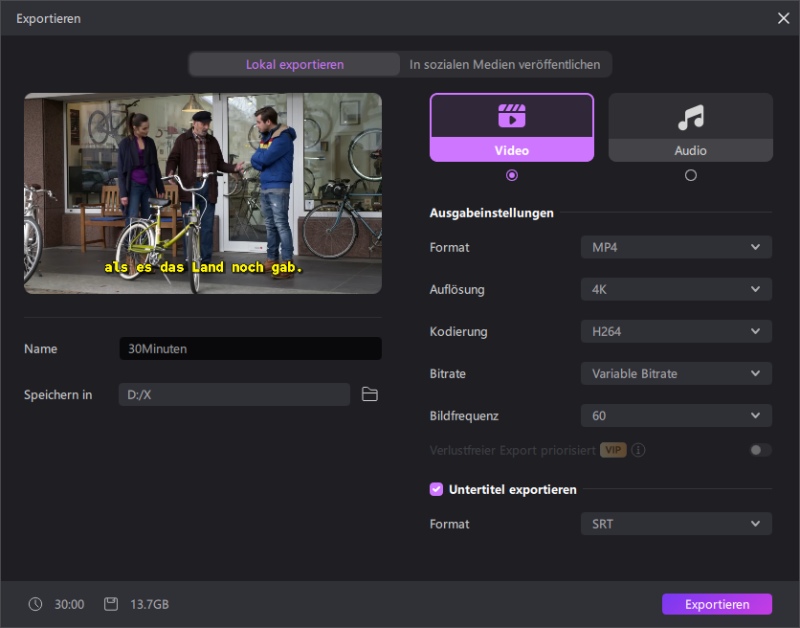Open the folder browse icon
Image resolution: width=800 pixels, height=628 pixels.
coord(370,395)
